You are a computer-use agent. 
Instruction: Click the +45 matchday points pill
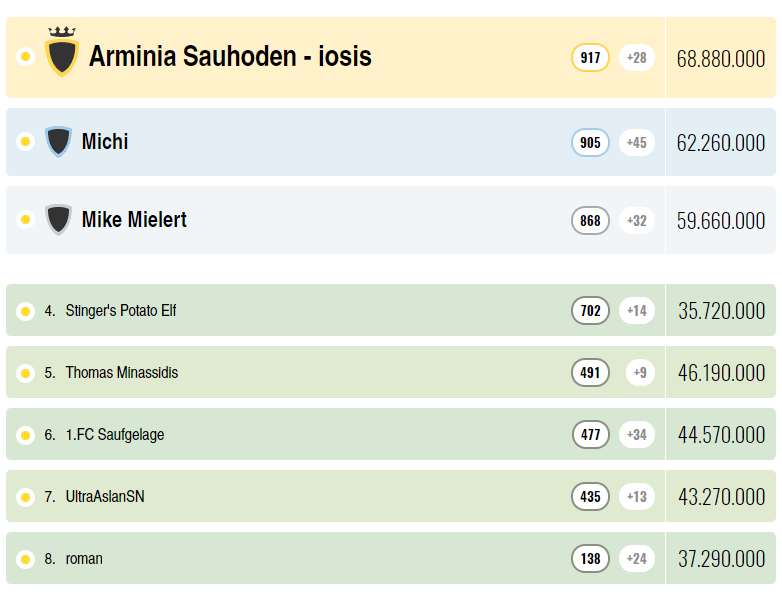coord(637,143)
